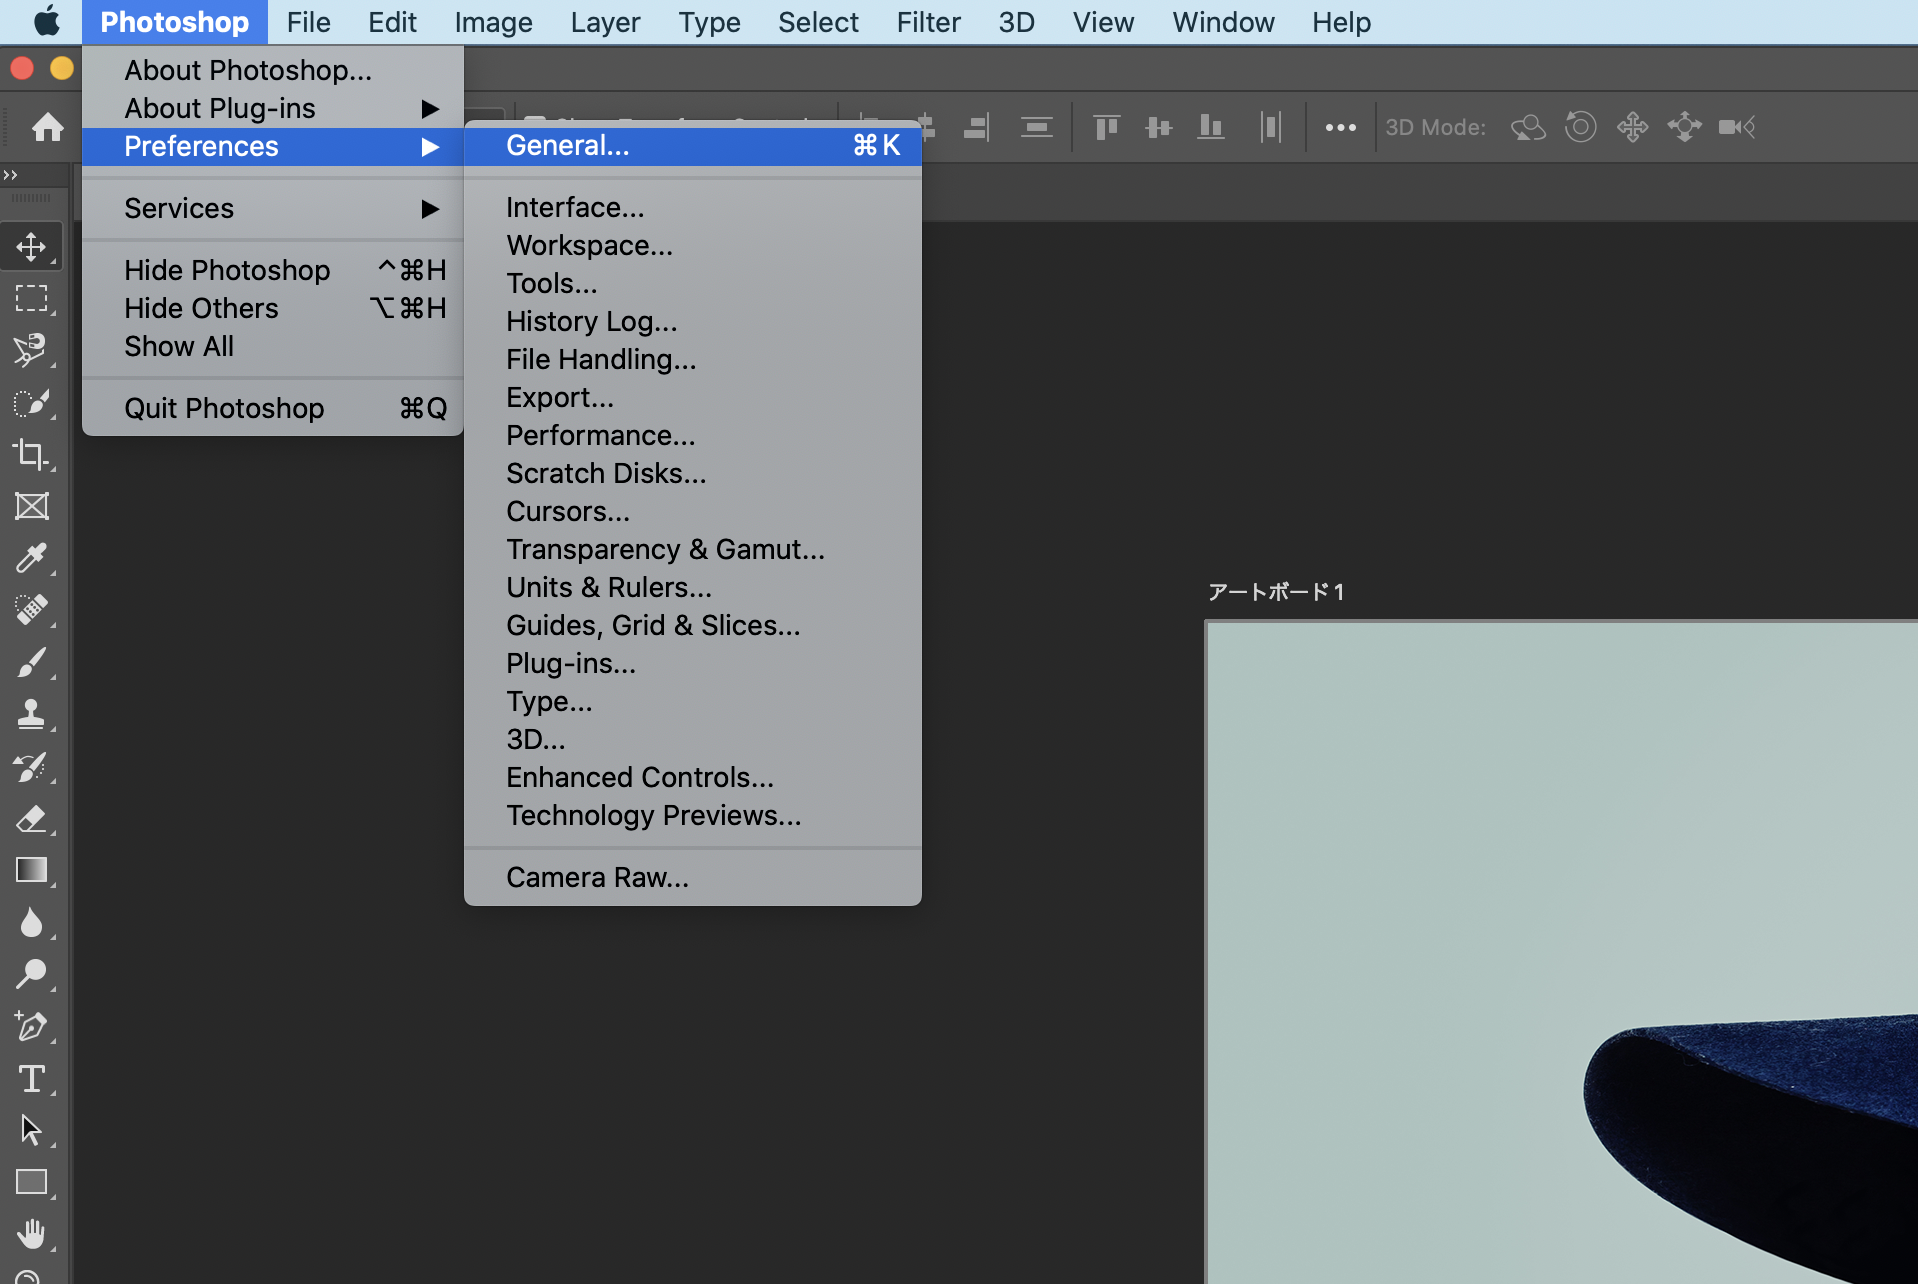This screenshot has width=1918, height=1284.
Task: Select the Pen tool
Action: pos(31,1026)
